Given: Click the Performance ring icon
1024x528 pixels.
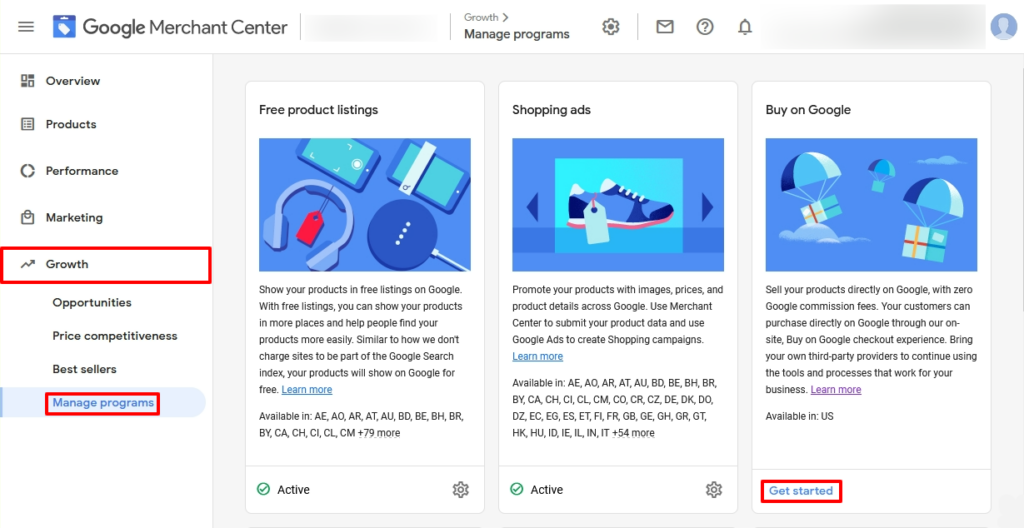Looking at the screenshot, I should point(27,171).
